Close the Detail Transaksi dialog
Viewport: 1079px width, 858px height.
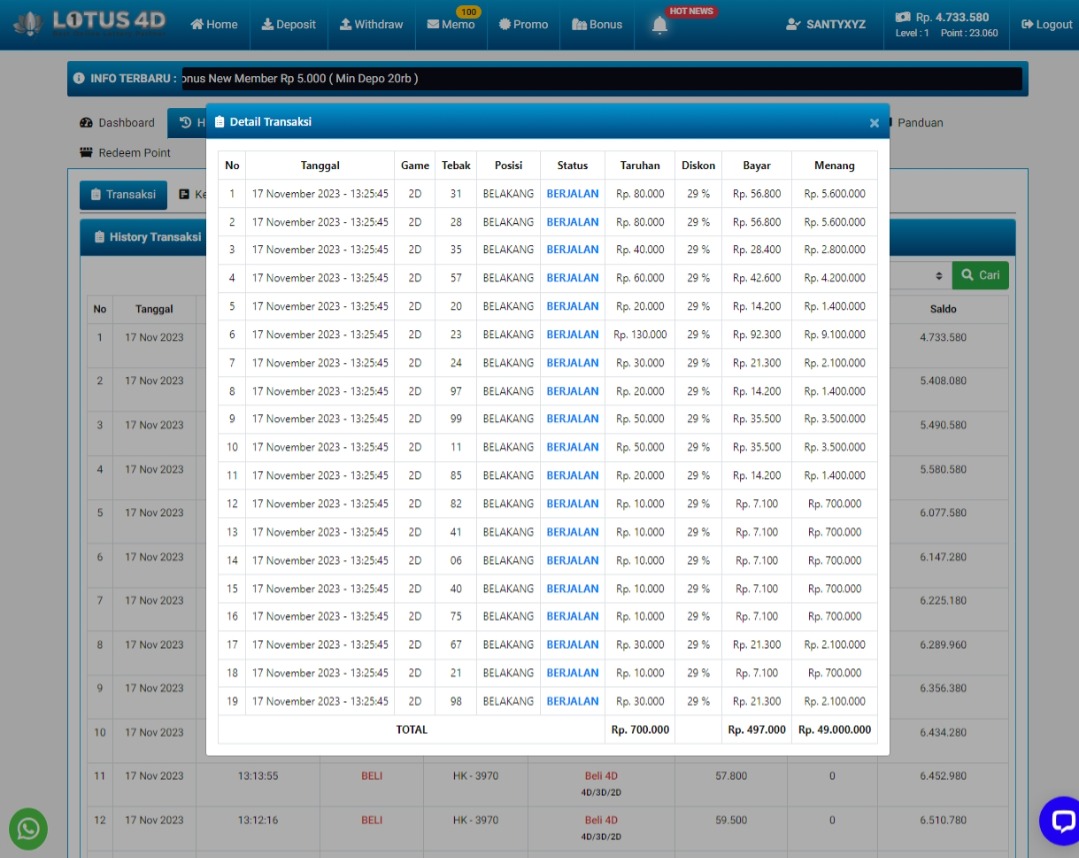[874, 123]
